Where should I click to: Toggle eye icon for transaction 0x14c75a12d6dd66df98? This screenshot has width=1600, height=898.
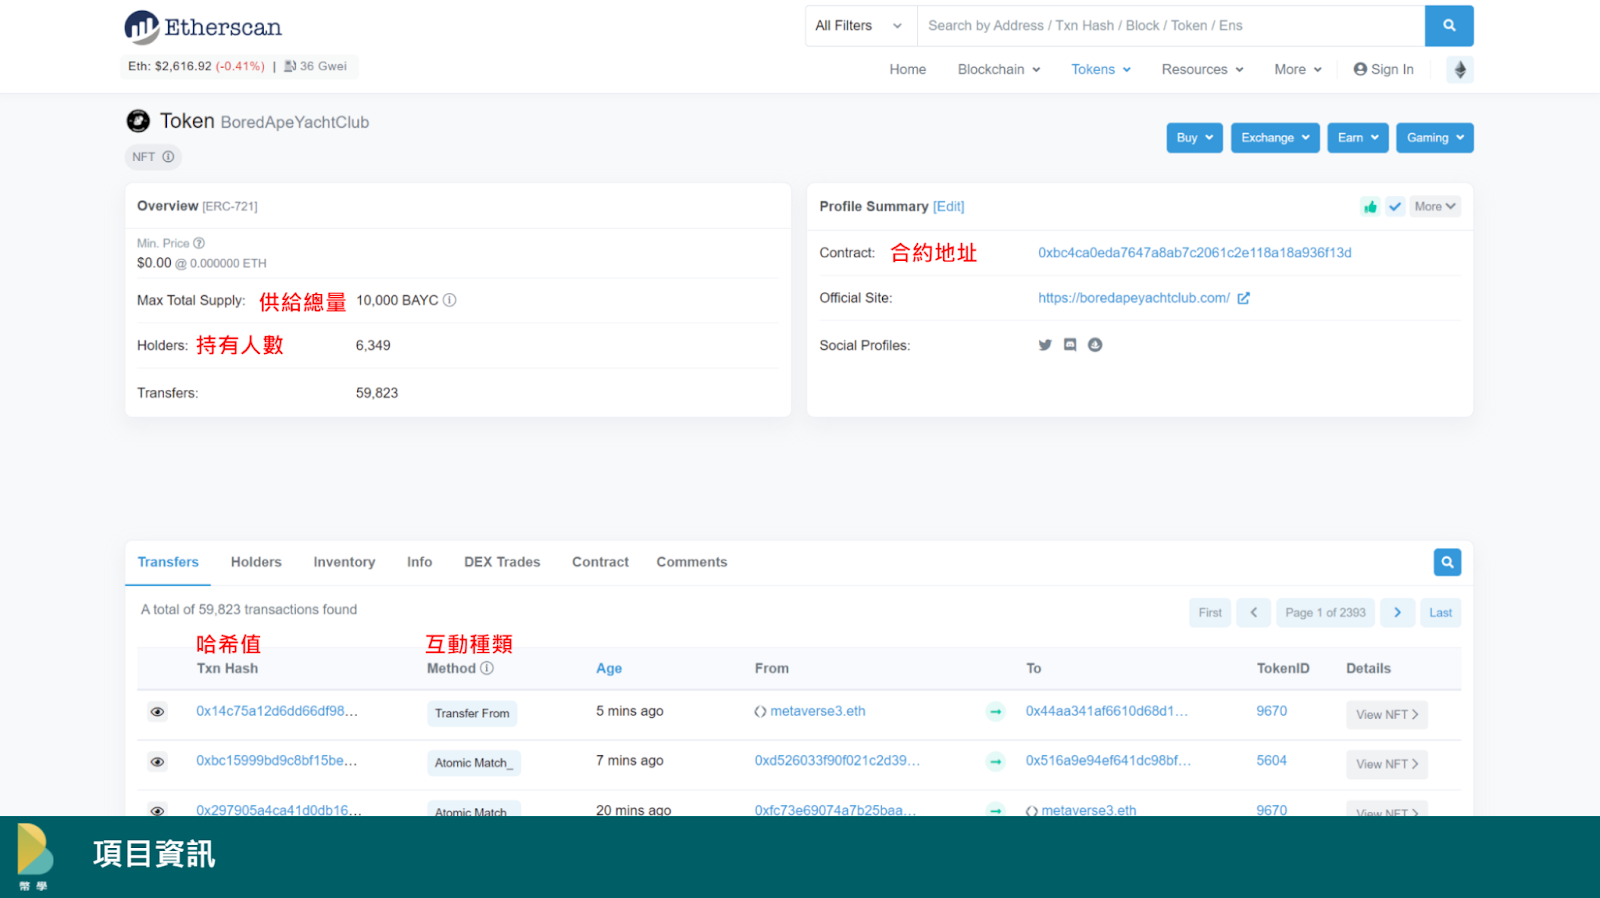point(157,712)
